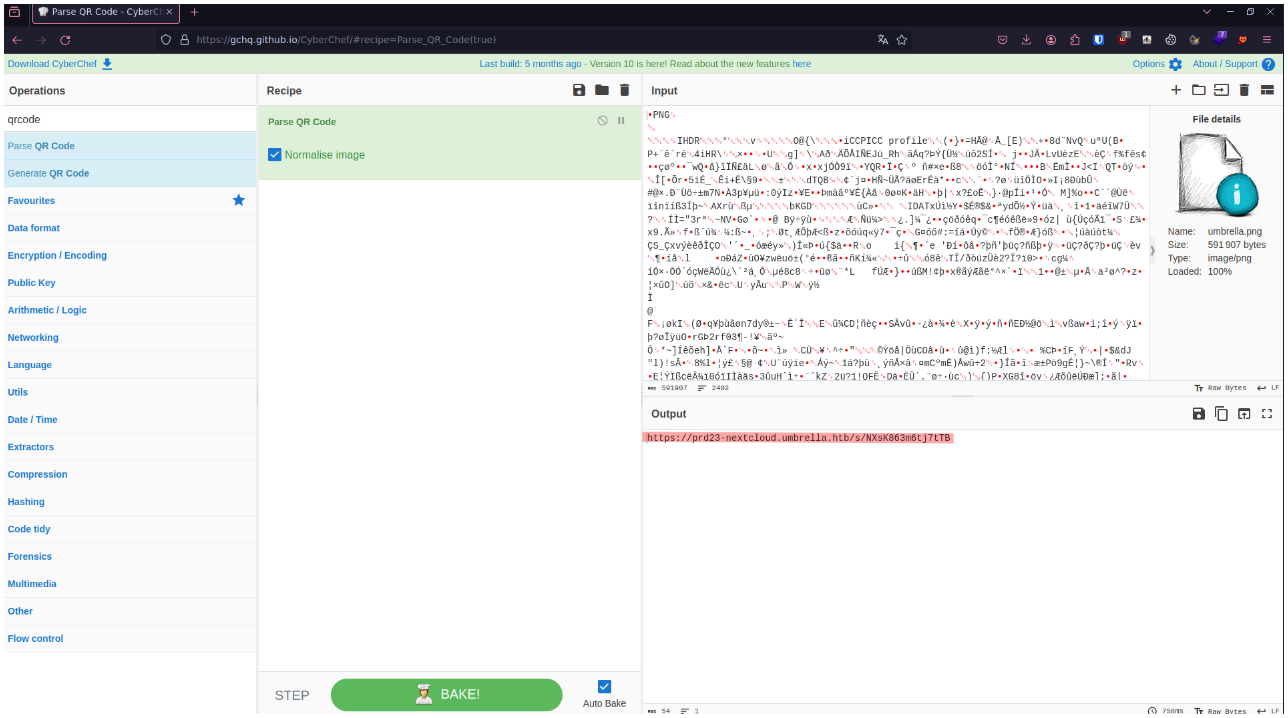
Task: Expand the Networking category
Action: 129,338
